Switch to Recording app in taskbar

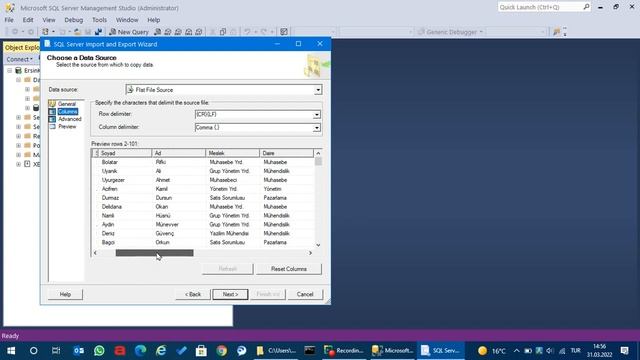(x=344, y=351)
